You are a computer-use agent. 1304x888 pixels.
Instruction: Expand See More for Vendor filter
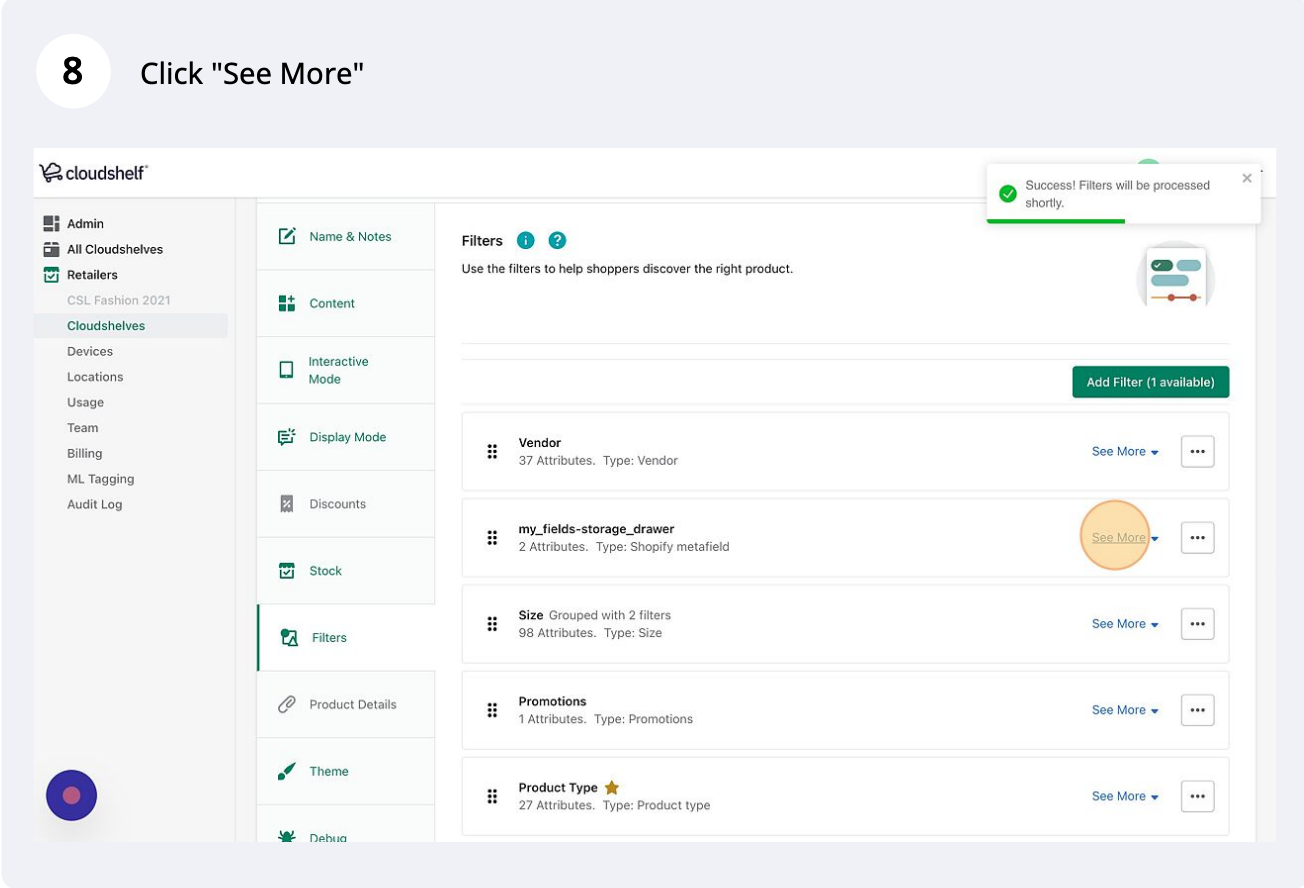click(1125, 452)
